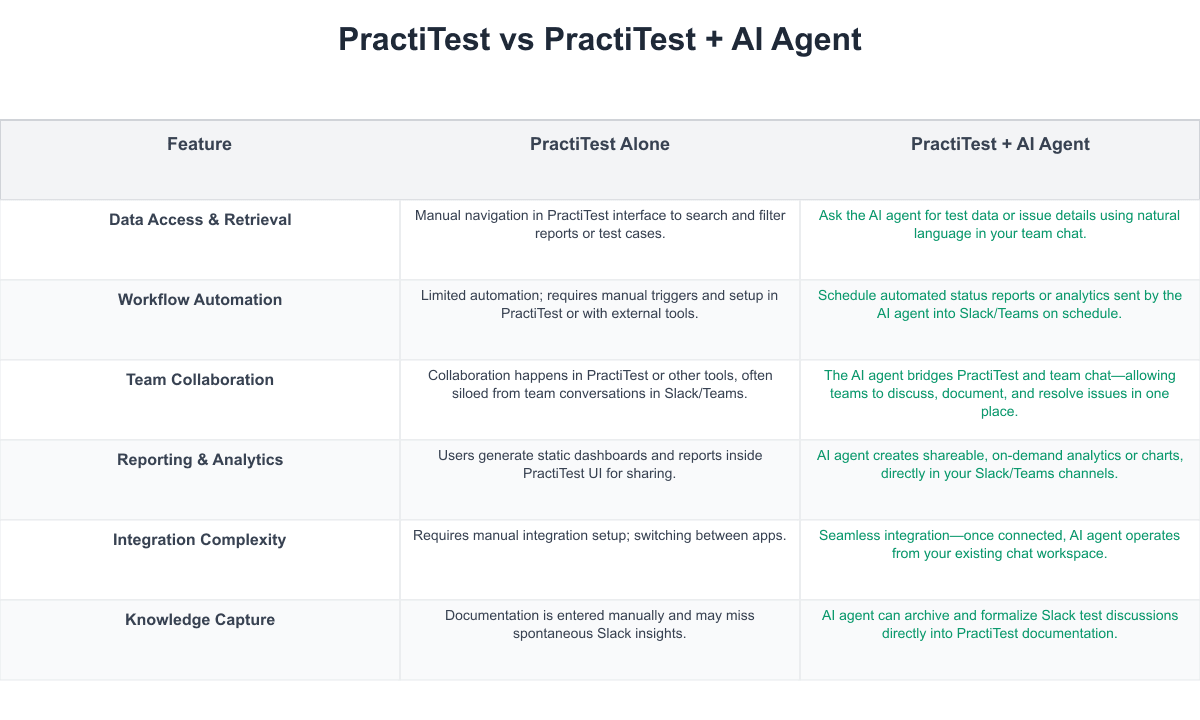Click the "Data Access & Retrieval" row label
Viewport: 1200px width, 720px height.
[x=200, y=220]
